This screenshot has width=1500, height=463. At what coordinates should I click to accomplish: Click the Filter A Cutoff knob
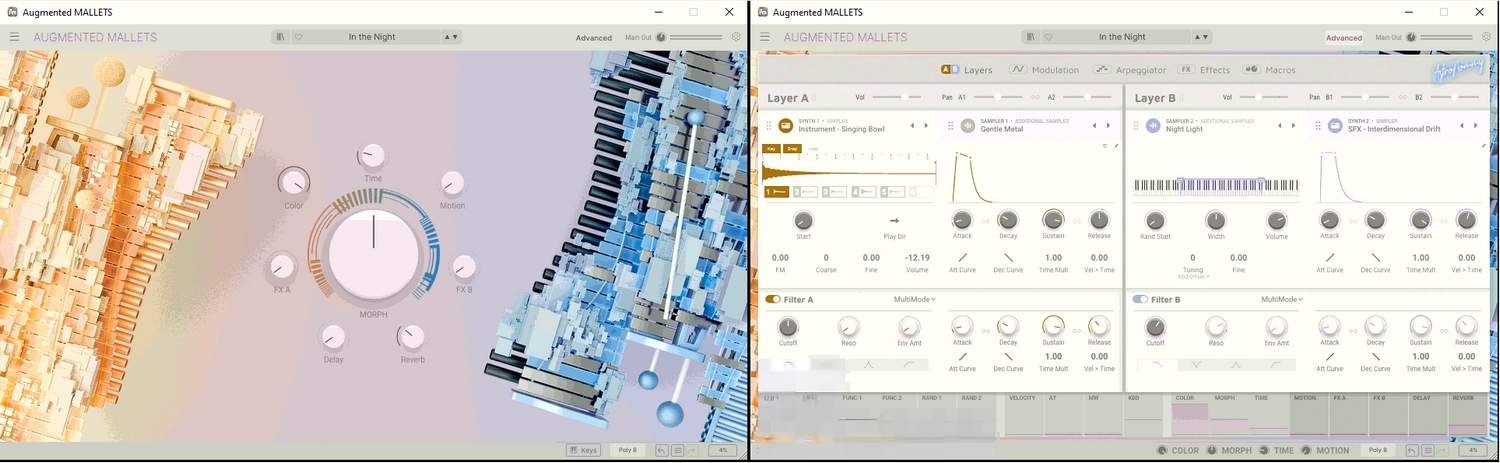click(x=788, y=327)
